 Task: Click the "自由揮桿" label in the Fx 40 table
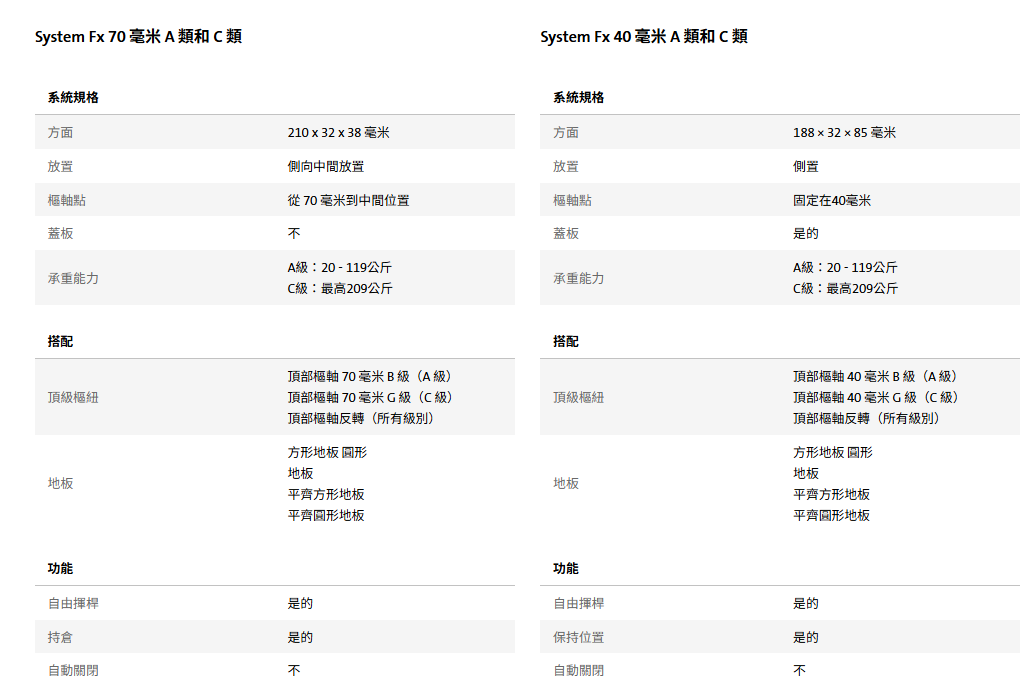pos(579,603)
